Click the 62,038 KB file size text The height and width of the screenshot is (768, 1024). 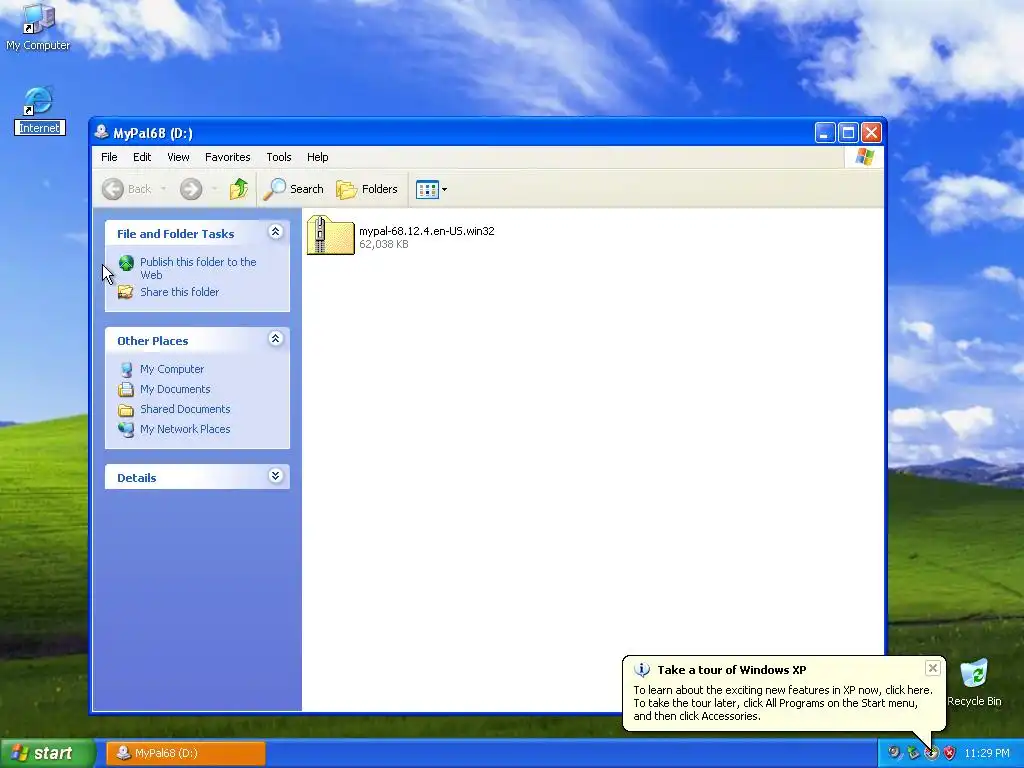point(384,244)
